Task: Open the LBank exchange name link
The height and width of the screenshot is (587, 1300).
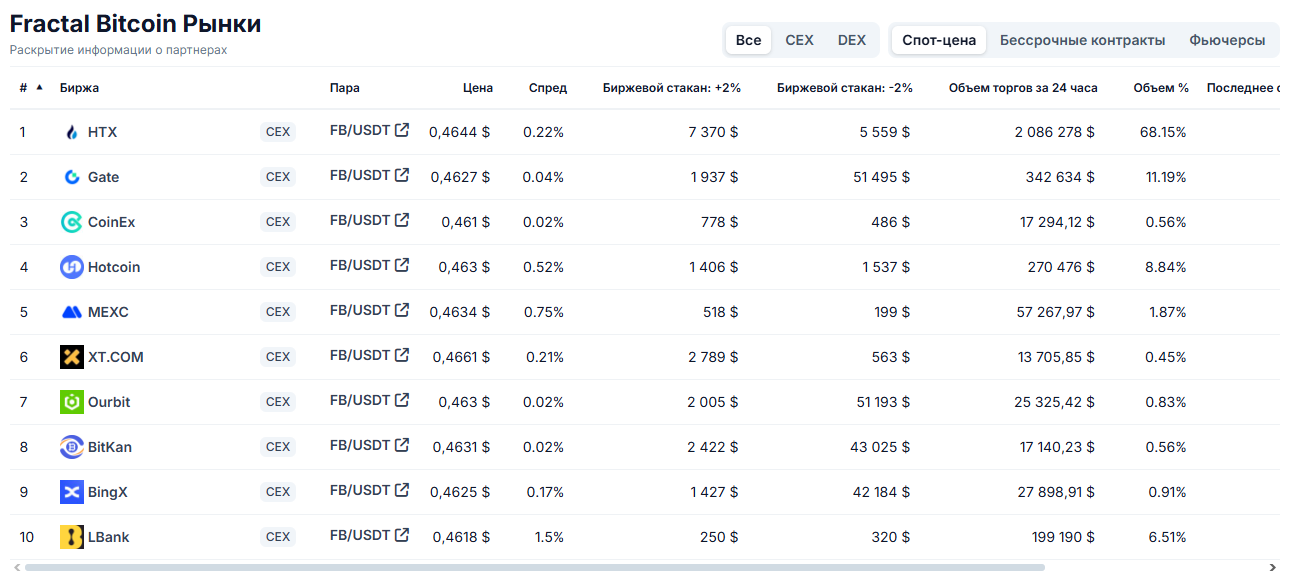Action: [108, 537]
